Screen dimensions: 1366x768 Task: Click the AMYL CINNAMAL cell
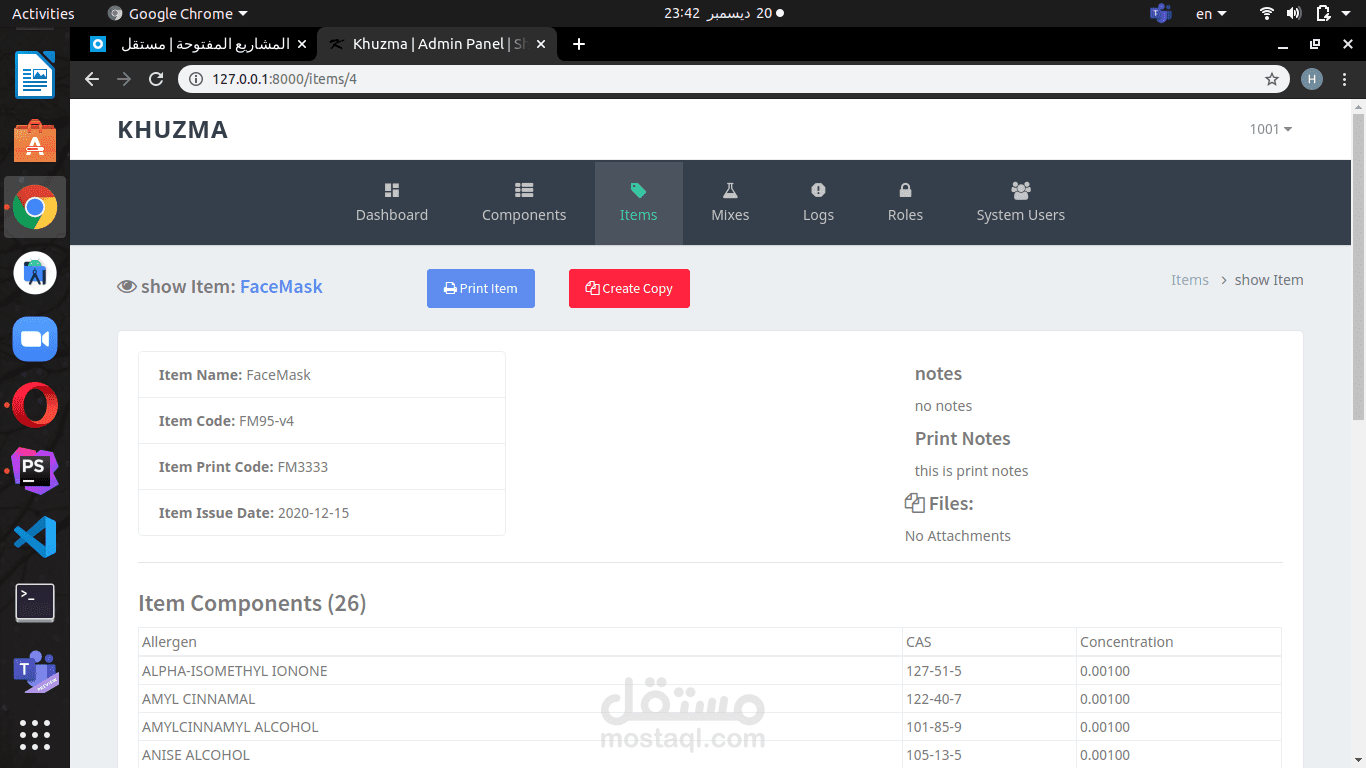(520, 699)
